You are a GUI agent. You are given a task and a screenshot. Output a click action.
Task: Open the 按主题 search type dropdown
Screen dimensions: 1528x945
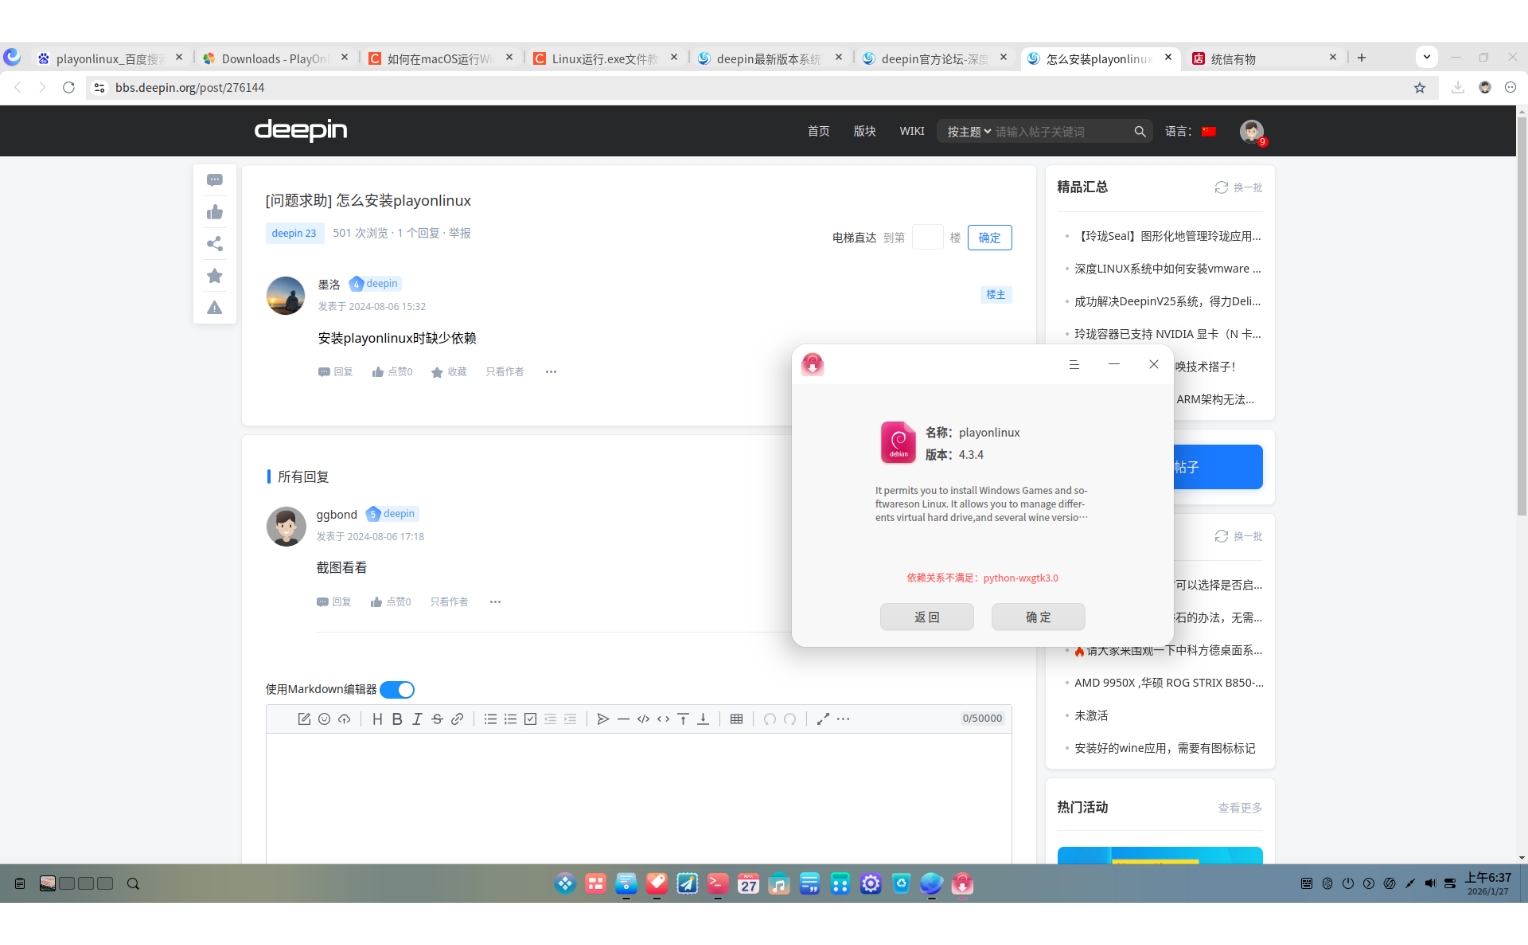[x=969, y=132]
